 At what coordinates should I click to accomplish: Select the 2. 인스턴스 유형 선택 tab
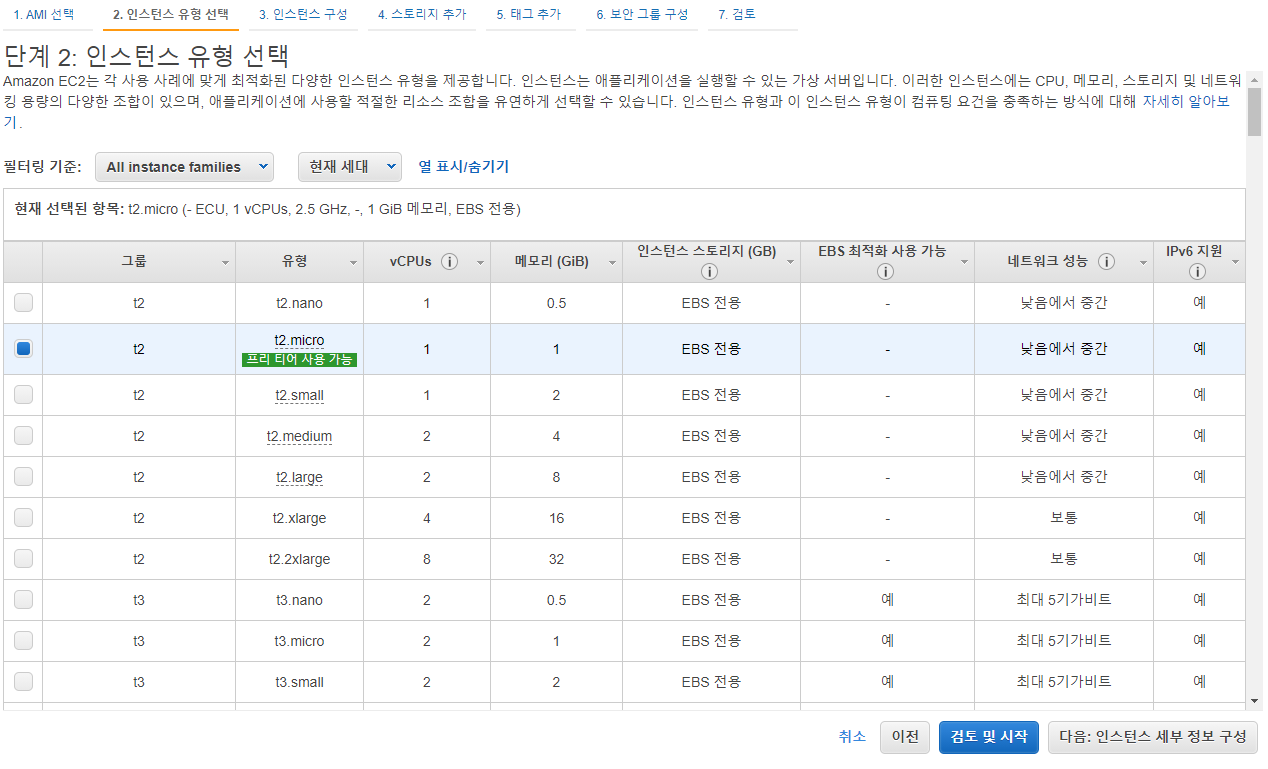point(170,15)
